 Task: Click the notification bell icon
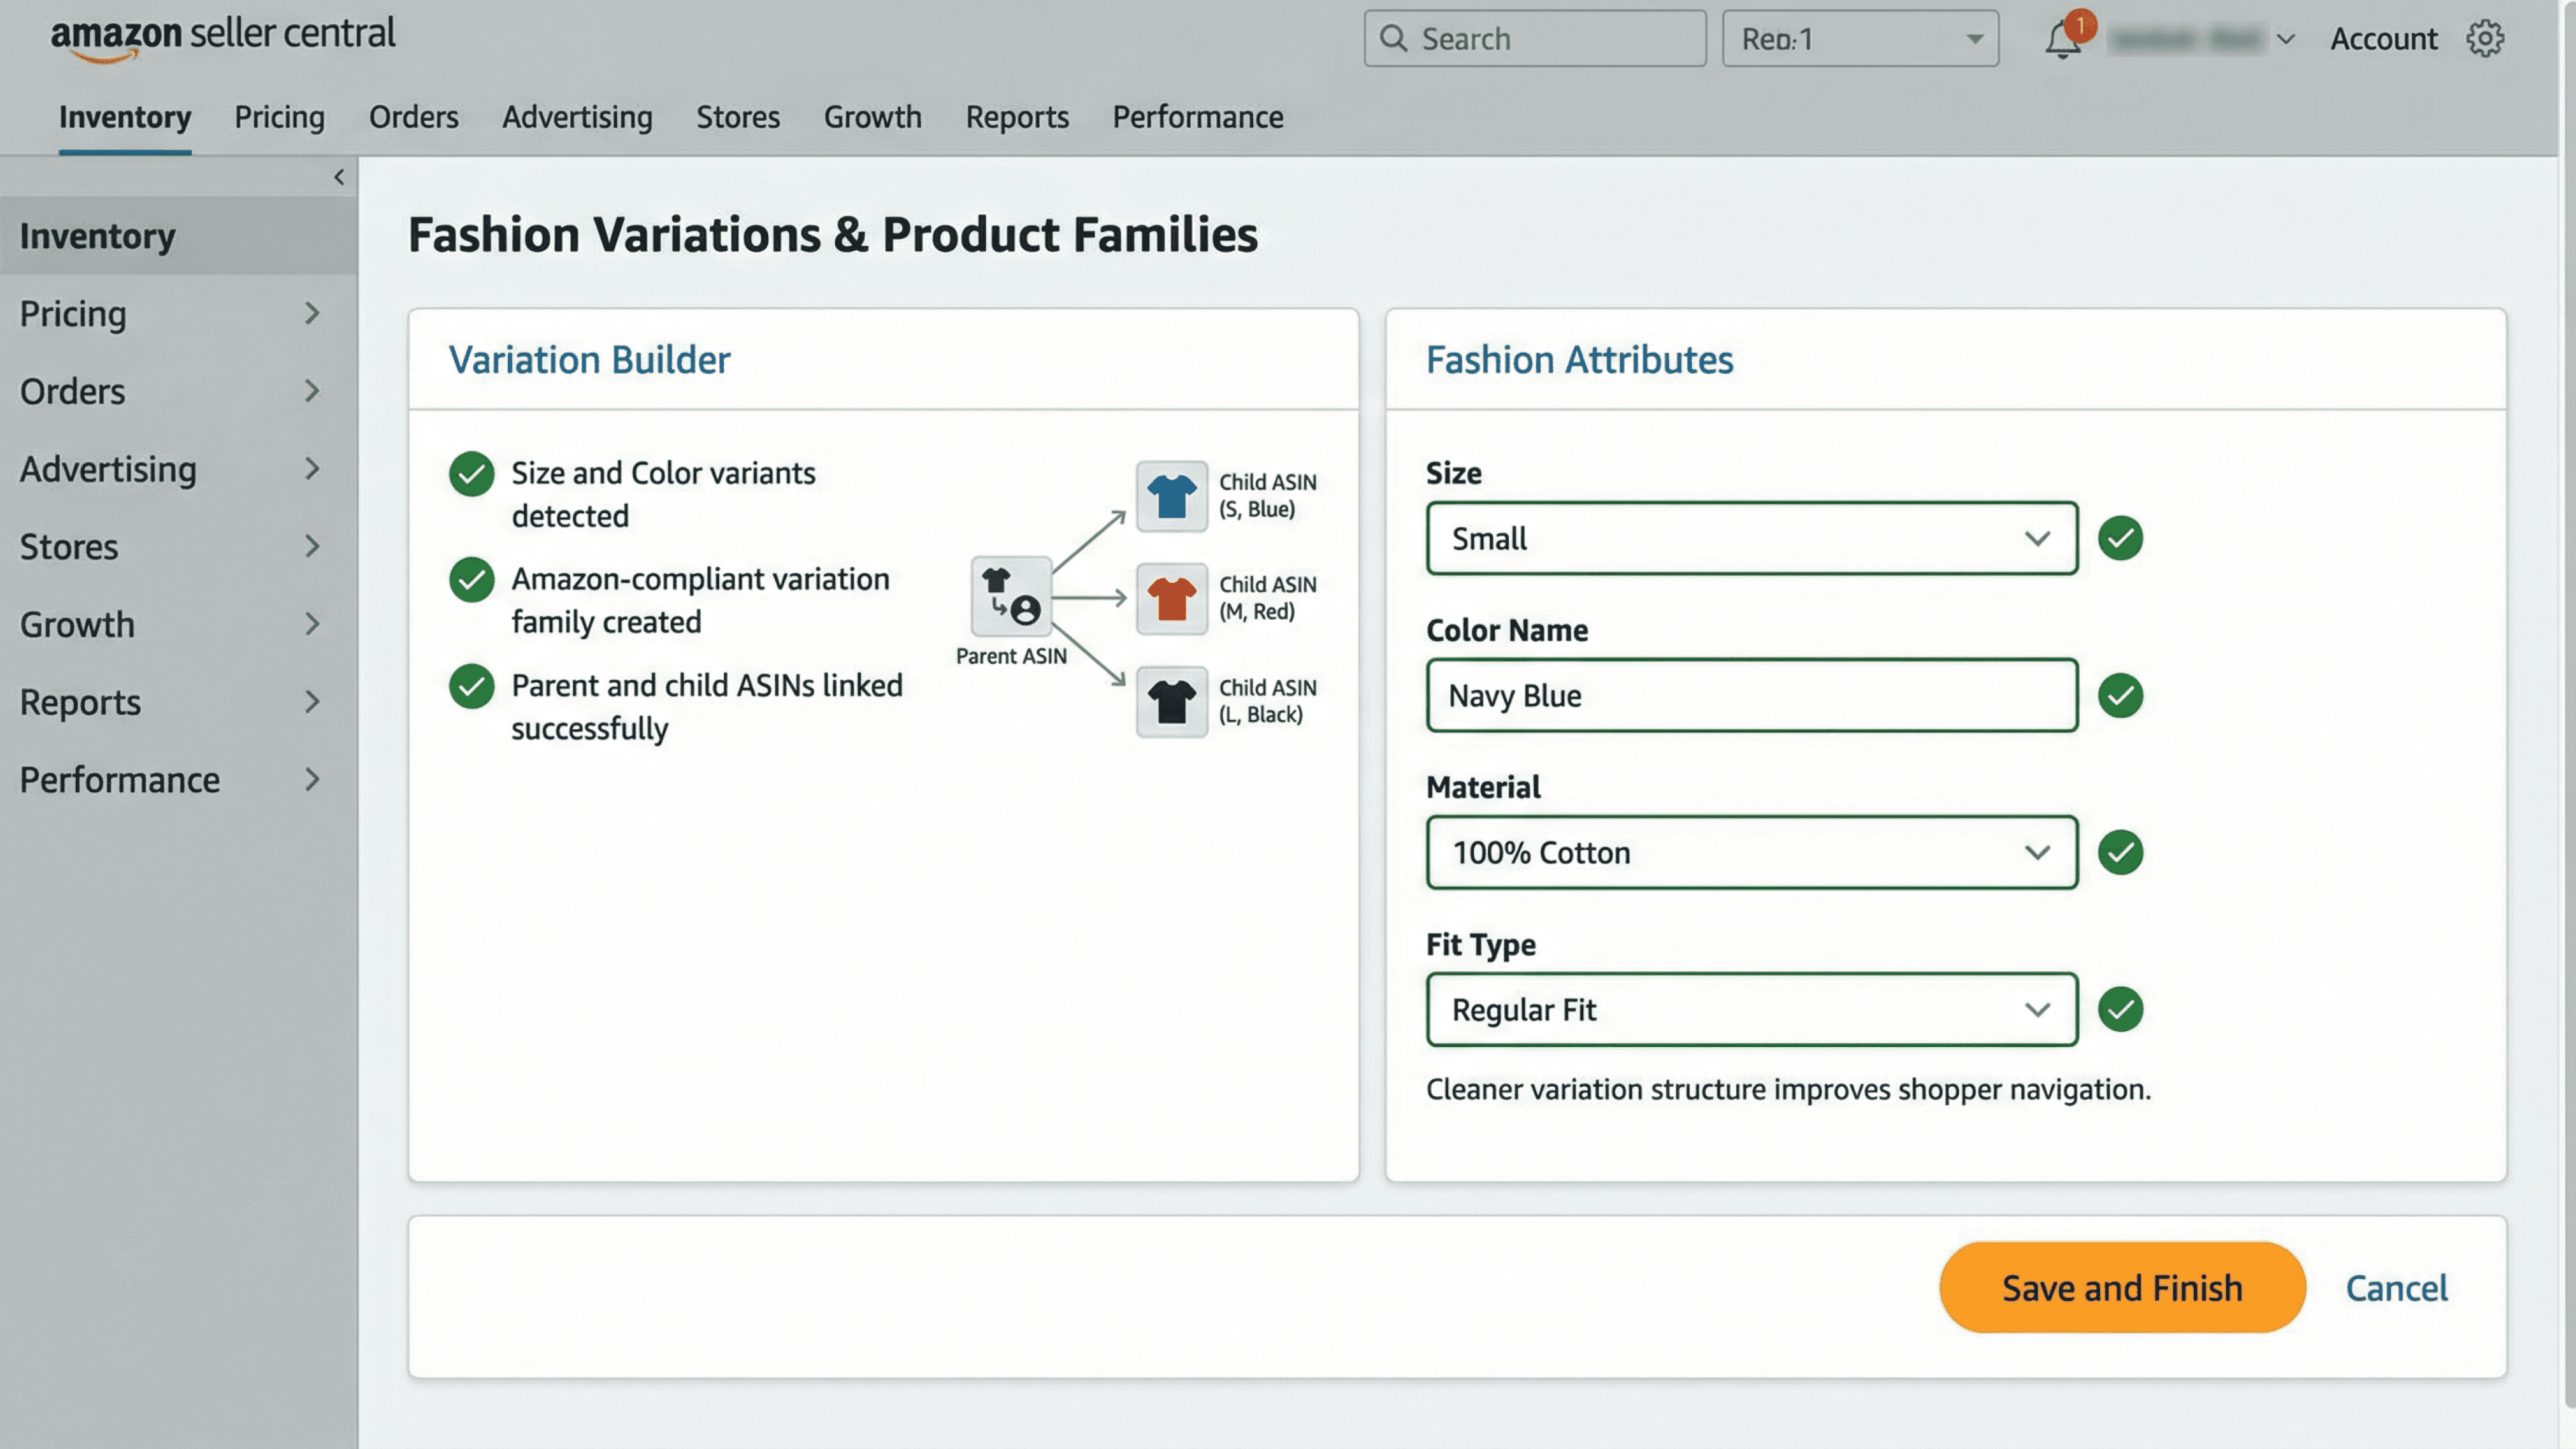click(x=2062, y=40)
